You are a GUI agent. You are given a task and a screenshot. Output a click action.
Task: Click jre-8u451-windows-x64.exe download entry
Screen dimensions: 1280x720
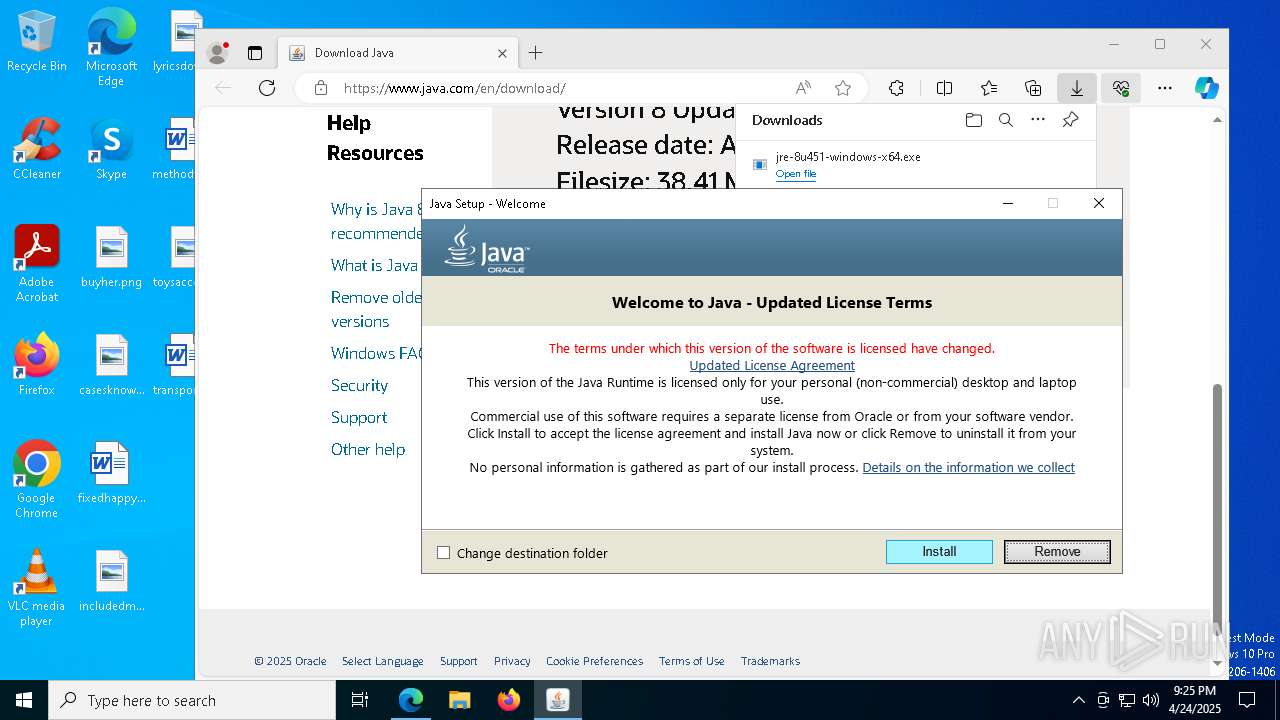click(915, 164)
